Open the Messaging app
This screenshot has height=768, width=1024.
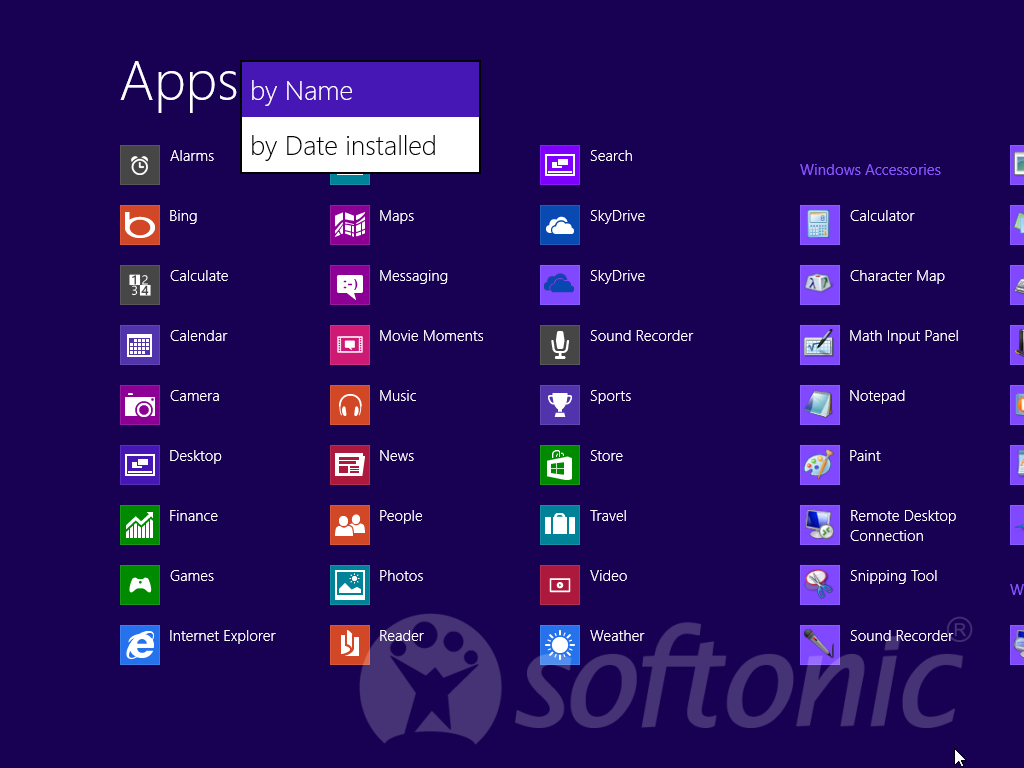click(350, 285)
